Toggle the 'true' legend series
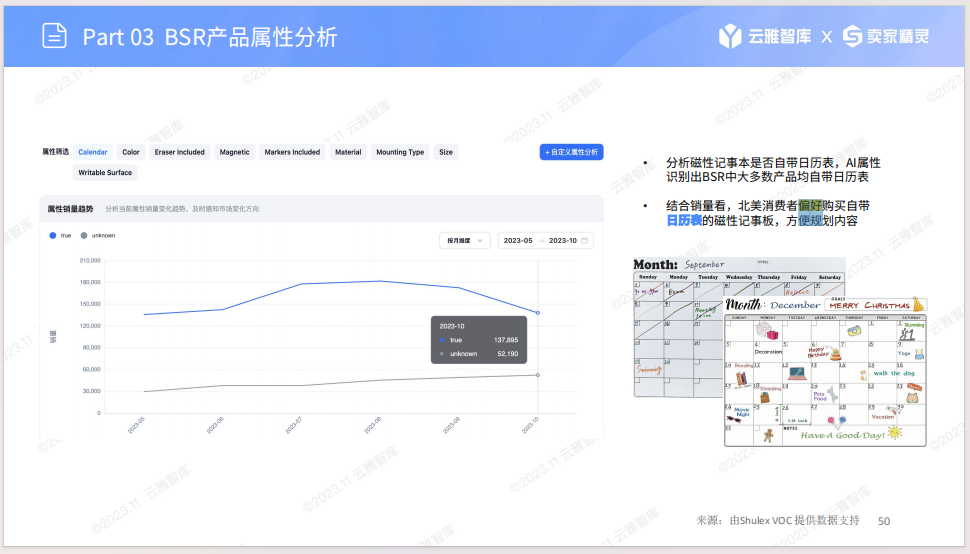This screenshot has height=554, width=970. [61, 236]
